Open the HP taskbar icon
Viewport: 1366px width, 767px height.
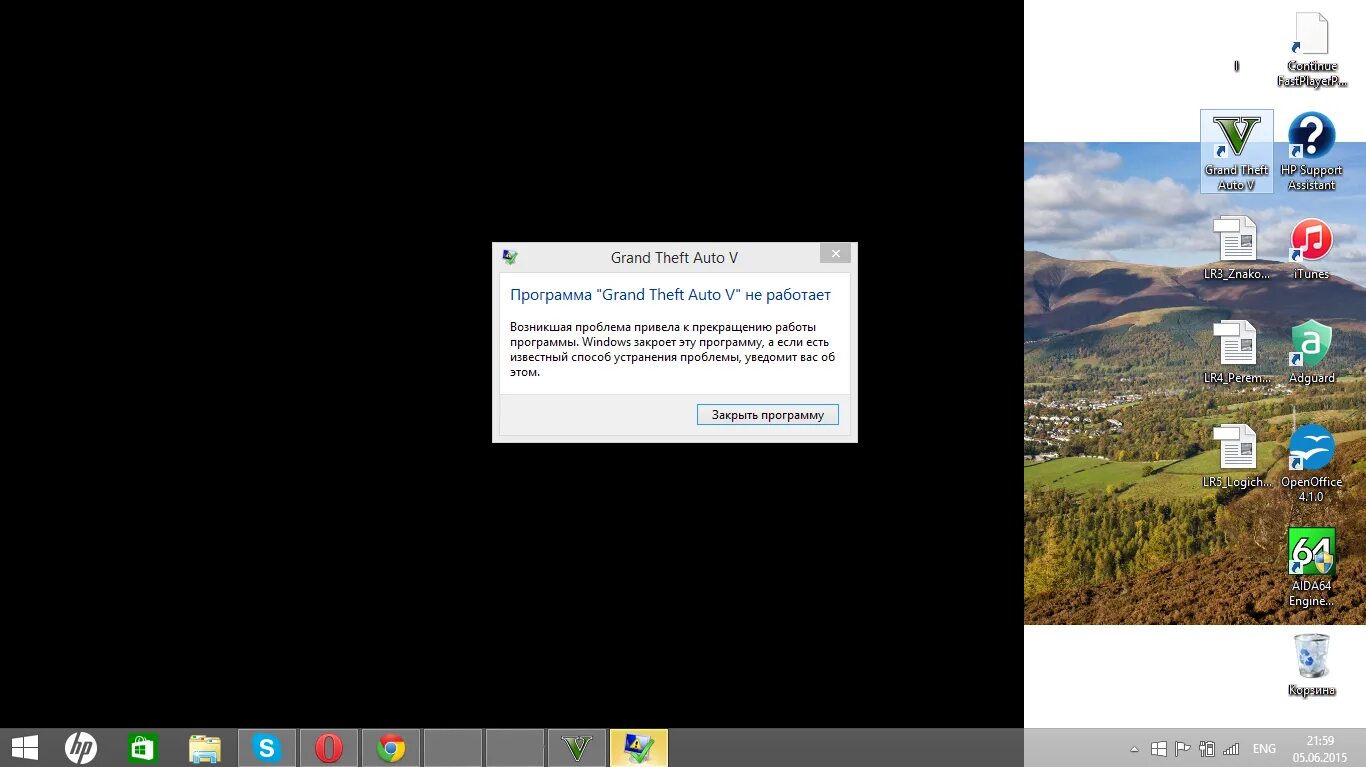click(81, 747)
